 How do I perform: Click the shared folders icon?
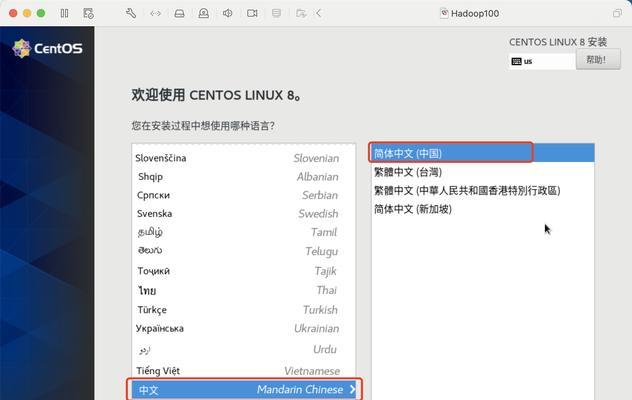pyautogui.click(x=301, y=13)
